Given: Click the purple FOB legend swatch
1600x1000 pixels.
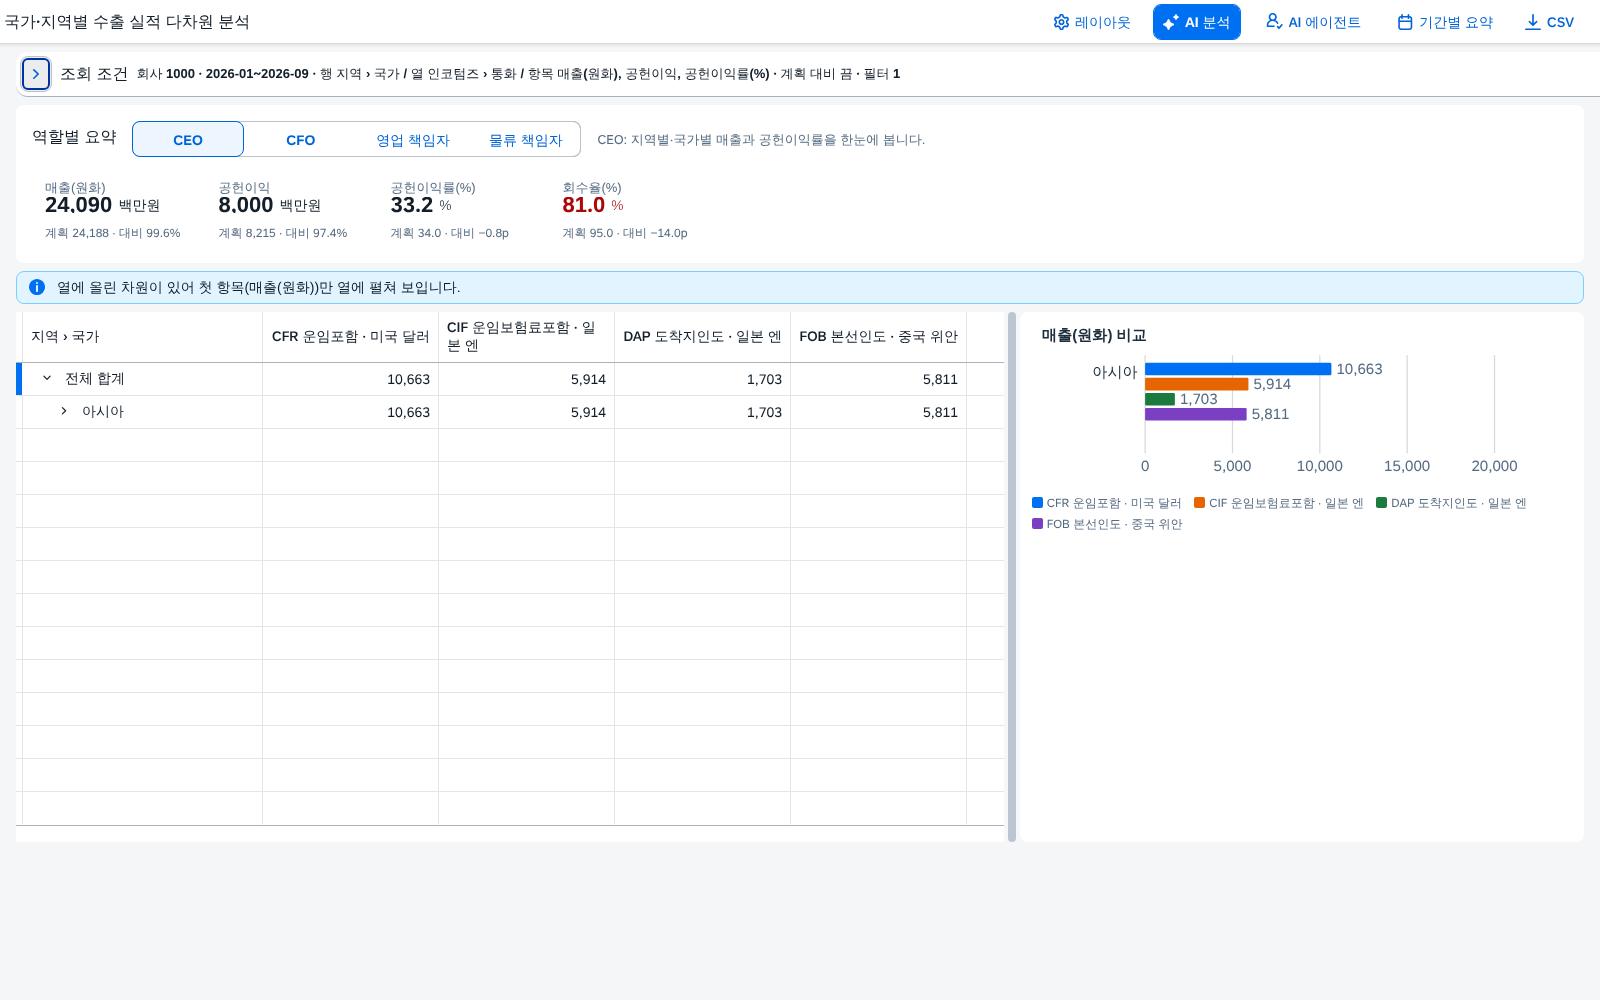Looking at the screenshot, I should pyautogui.click(x=1037, y=524).
